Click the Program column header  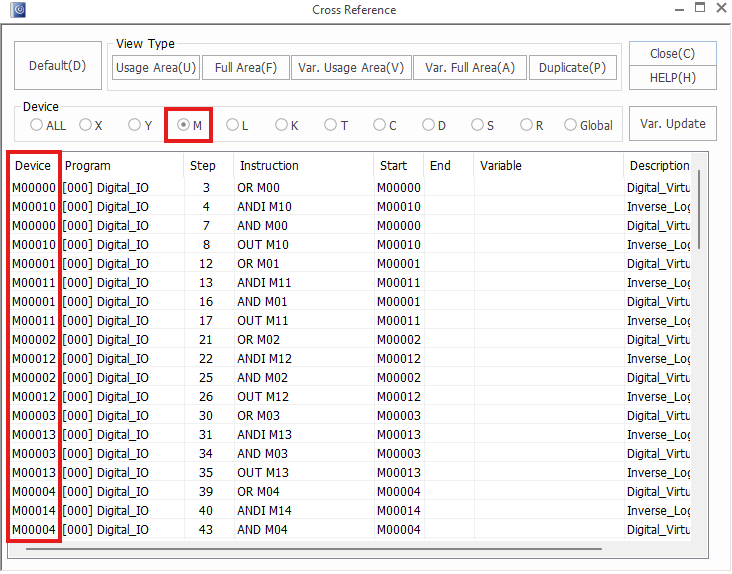tap(87, 165)
